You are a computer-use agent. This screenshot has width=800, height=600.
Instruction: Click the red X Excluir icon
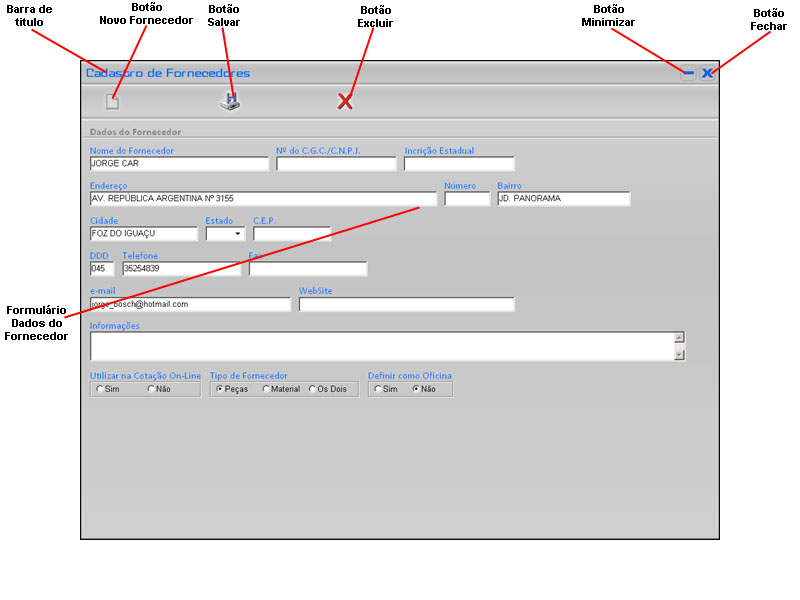point(345,101)
